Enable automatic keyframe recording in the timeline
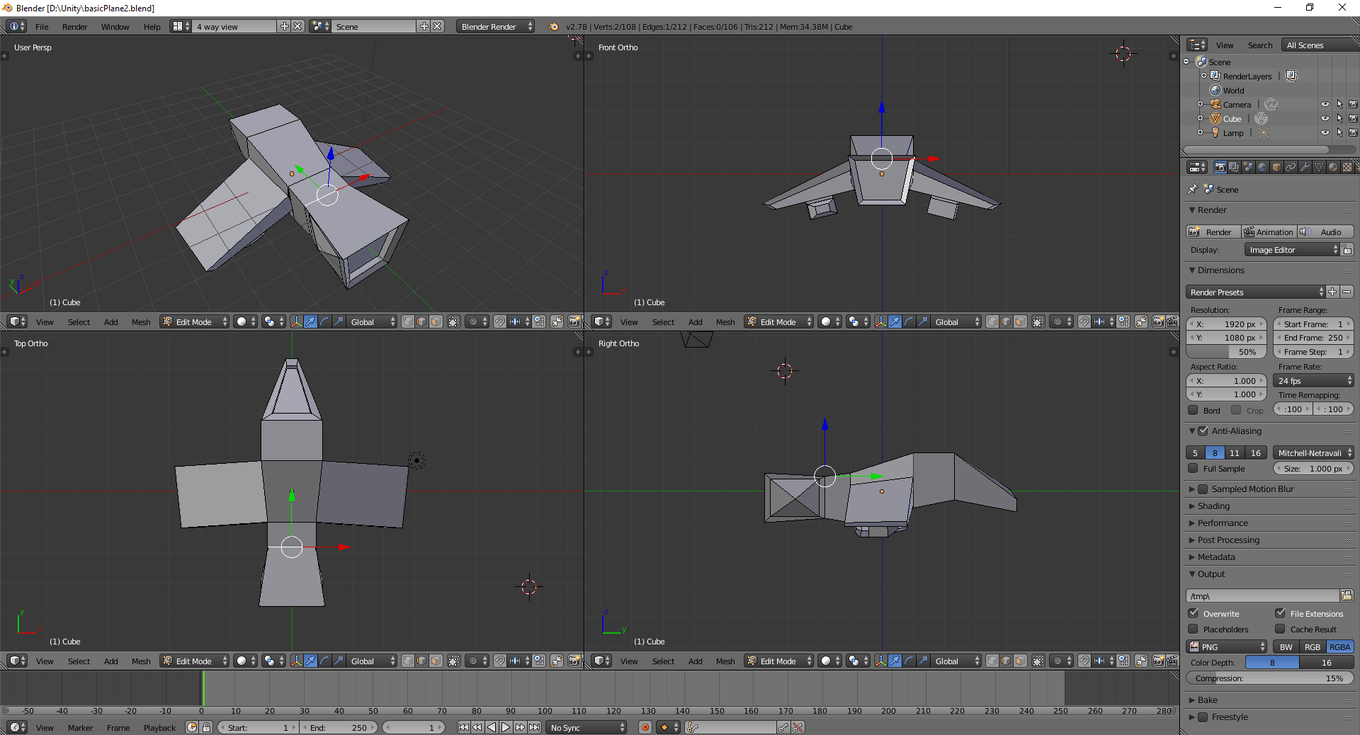The width and height of the screenshot is (1360, 735). click(645, 726)
